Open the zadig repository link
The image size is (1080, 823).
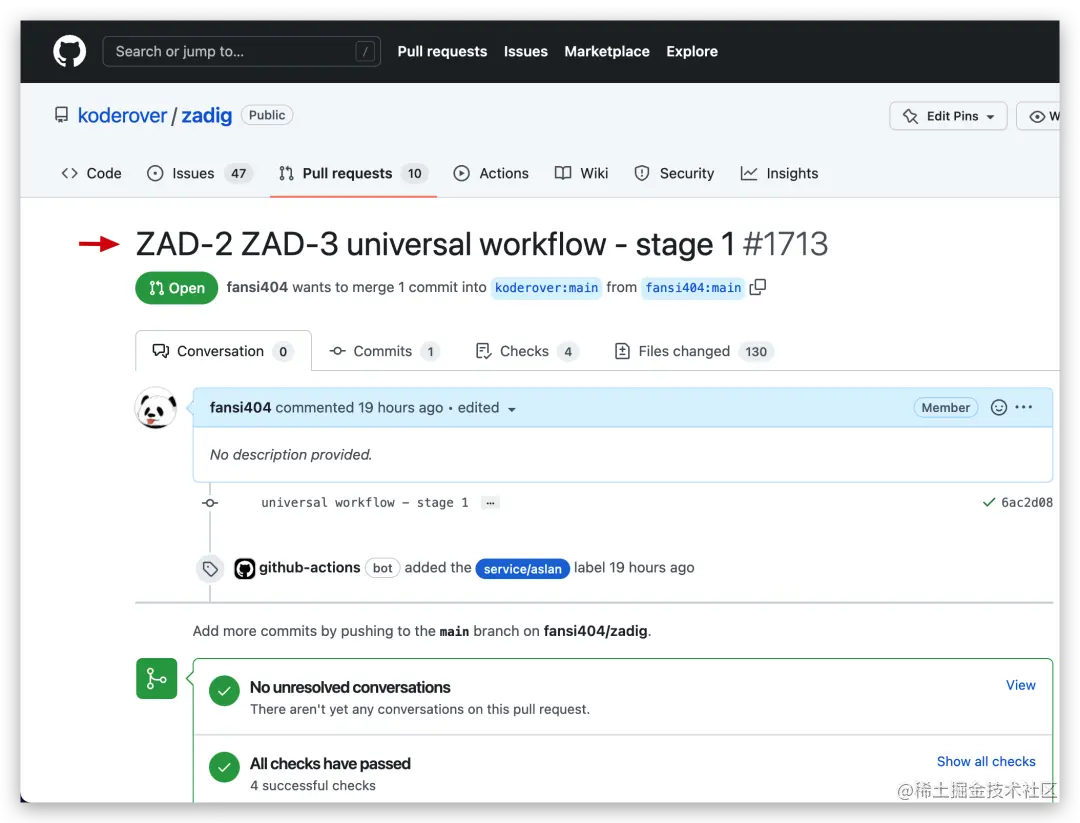pyautogui.click(x=207, y=115)
